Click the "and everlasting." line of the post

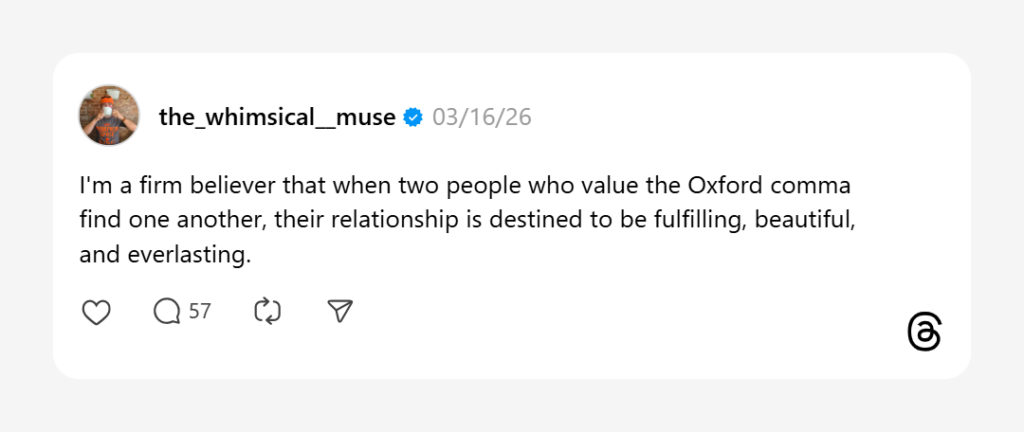(165, 255)
